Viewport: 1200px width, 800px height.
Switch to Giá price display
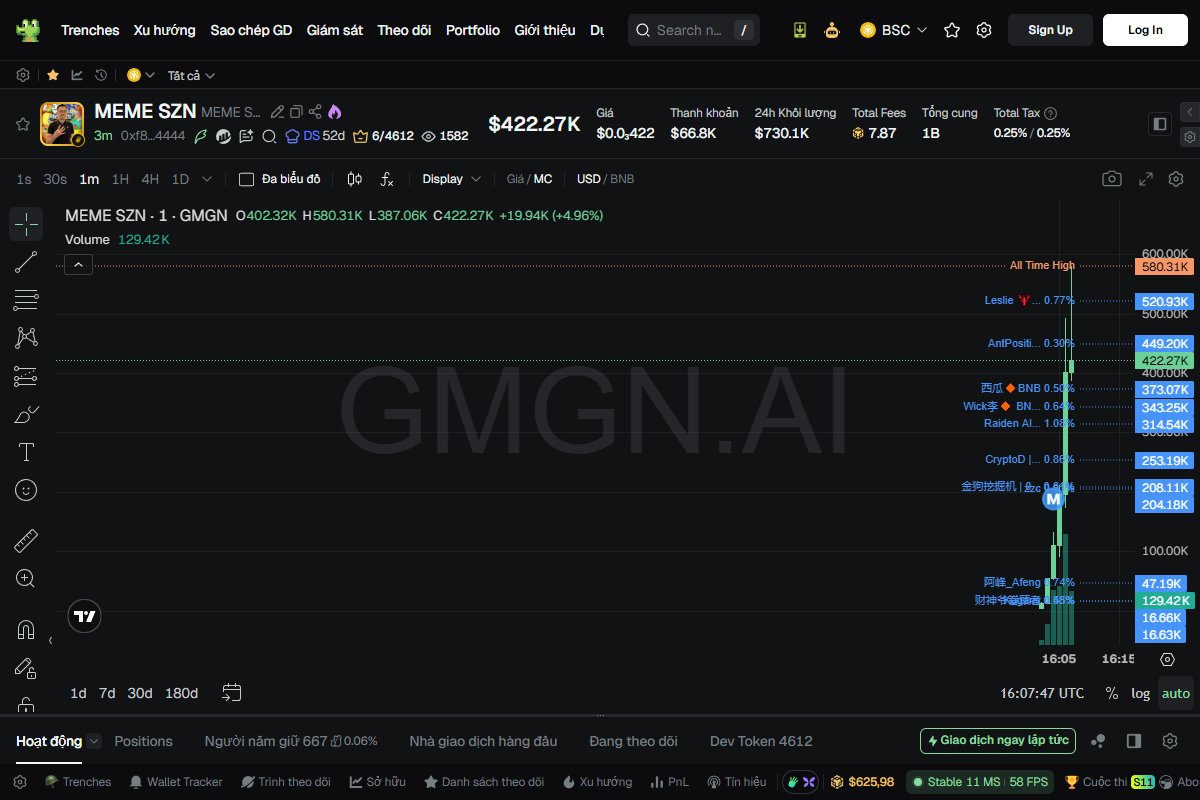coord(515,179)
